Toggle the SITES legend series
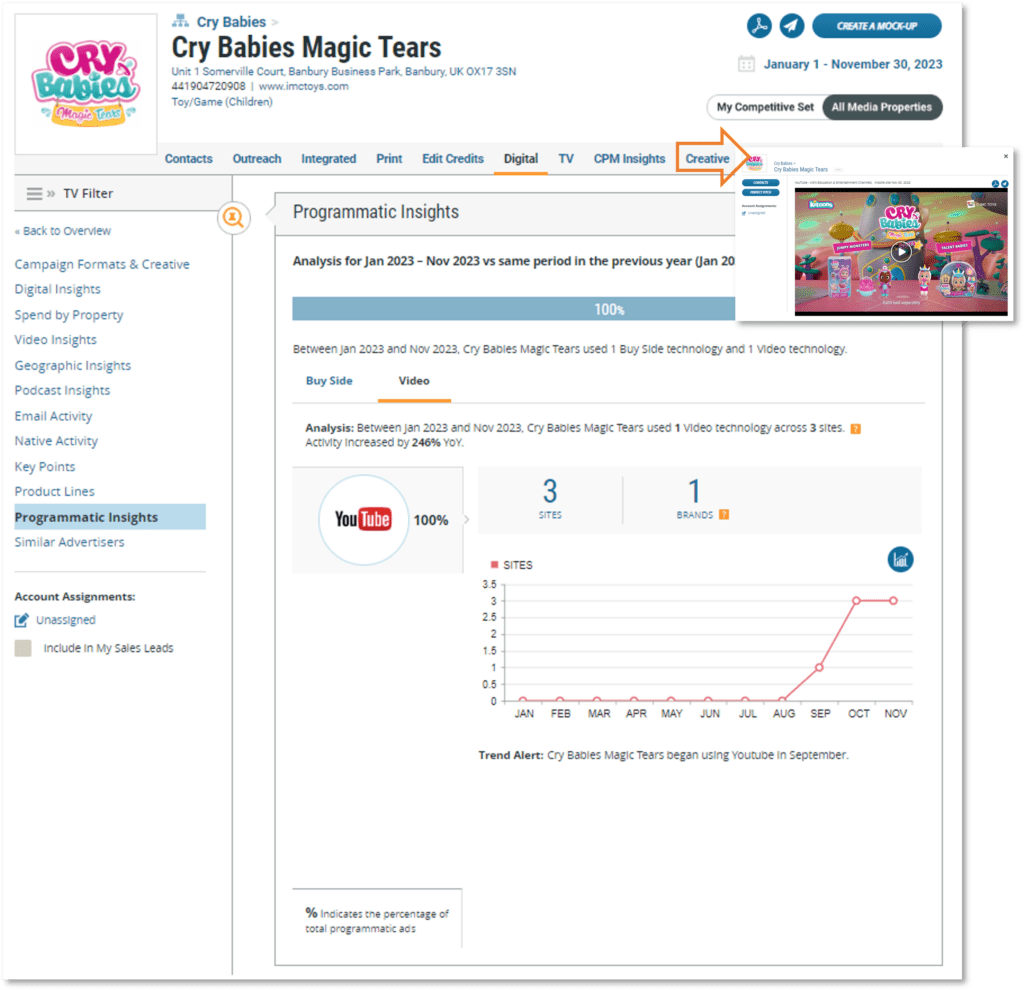The width and height of the screenshot is (1024, 990). coord(512,565)
